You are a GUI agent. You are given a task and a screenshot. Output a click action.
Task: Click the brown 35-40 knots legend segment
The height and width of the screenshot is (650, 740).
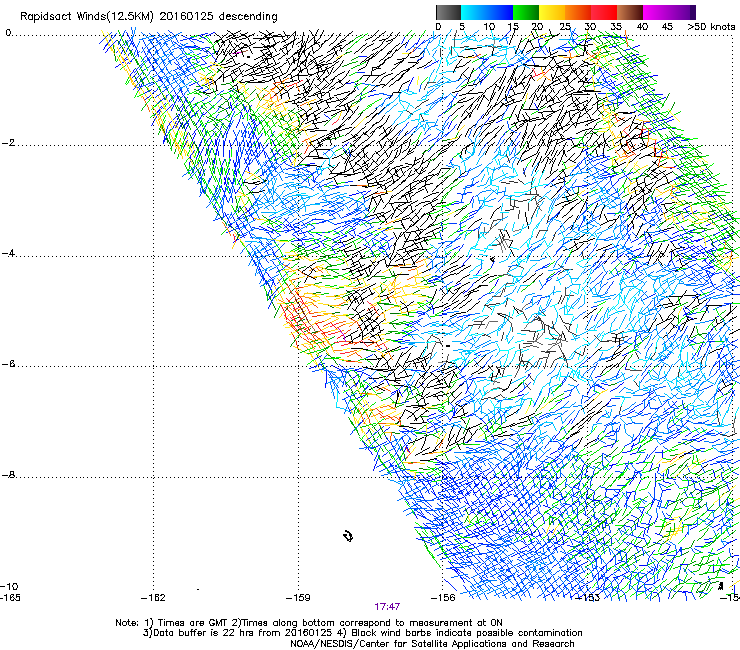click(630, 12)
